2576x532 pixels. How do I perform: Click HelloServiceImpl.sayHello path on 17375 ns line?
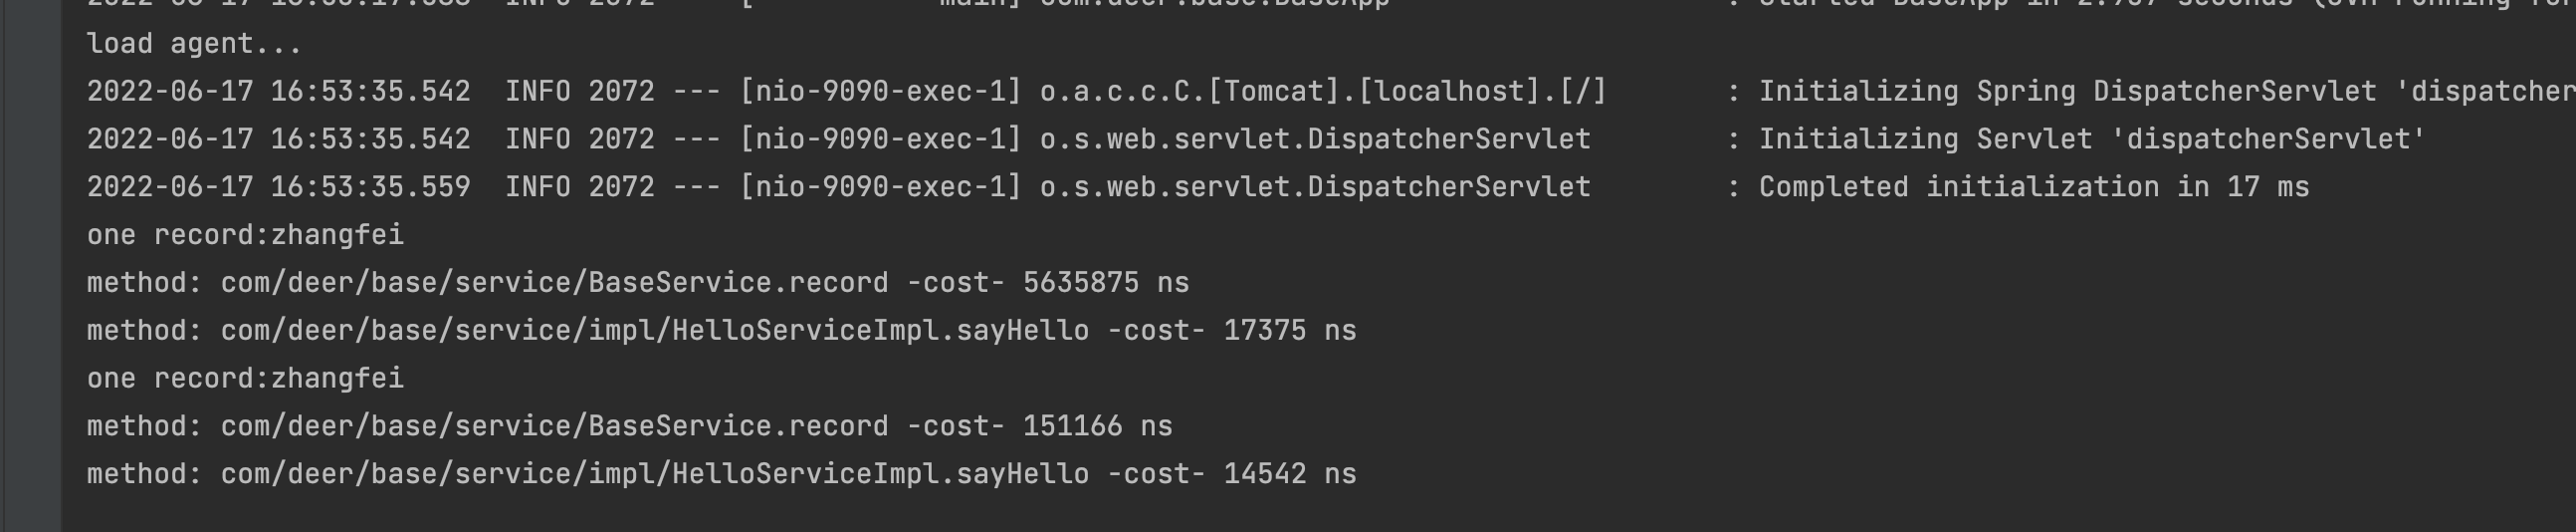coord(654,330)
